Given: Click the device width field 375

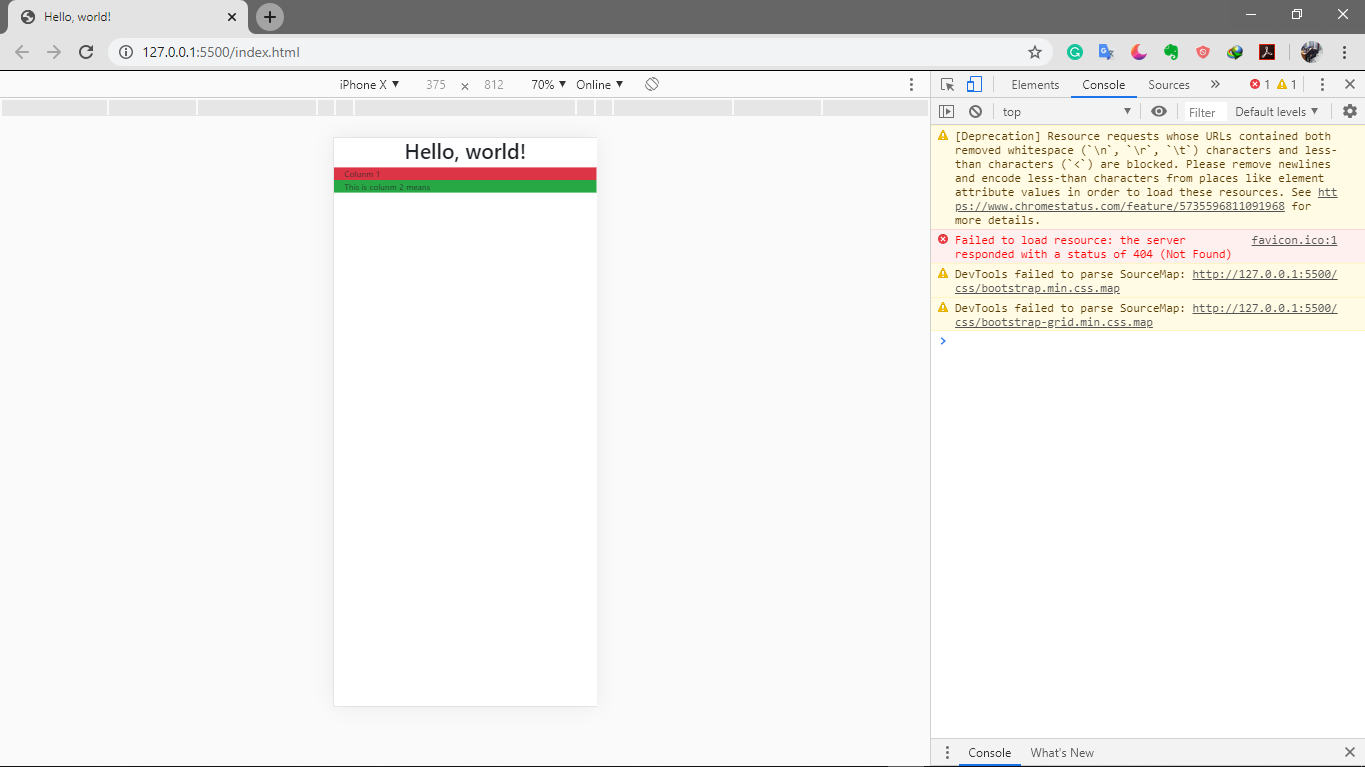Looking at the screenshot, I should click(x=435, y=85).
